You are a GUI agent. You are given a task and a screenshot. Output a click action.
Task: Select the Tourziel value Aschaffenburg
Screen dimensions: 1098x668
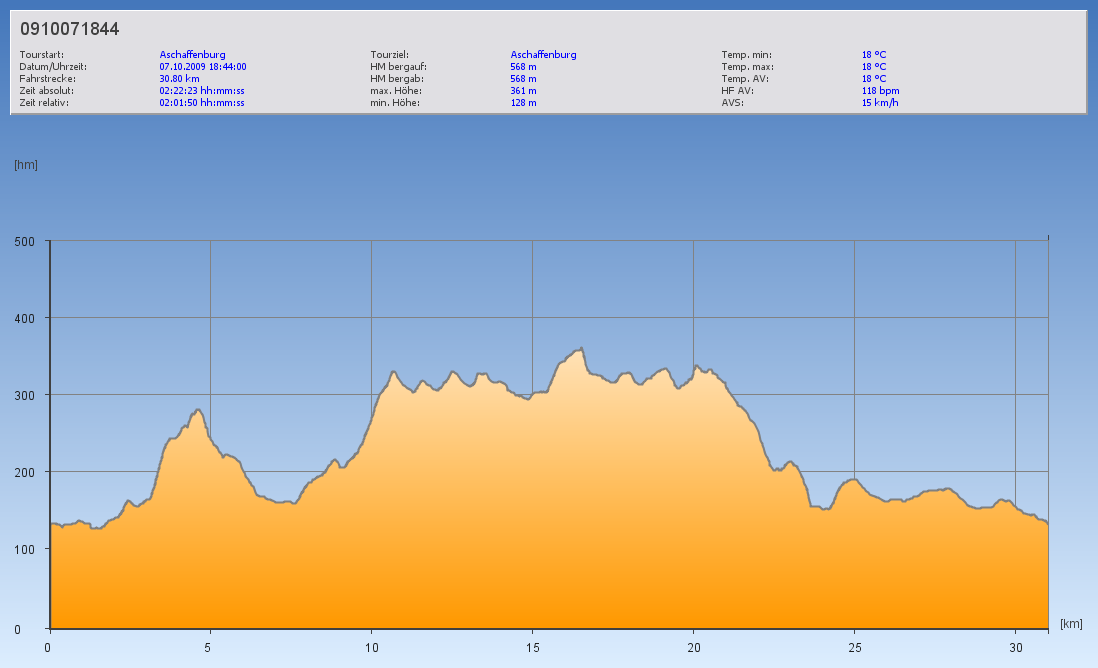543,55
